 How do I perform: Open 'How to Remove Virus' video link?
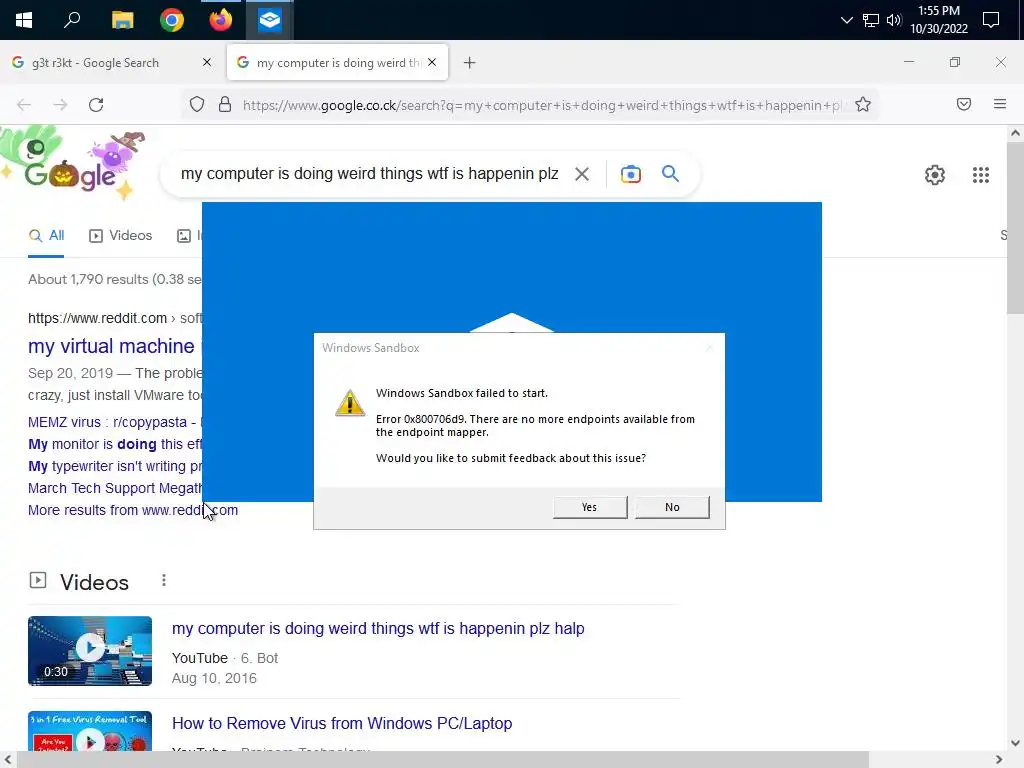[342, 724]
